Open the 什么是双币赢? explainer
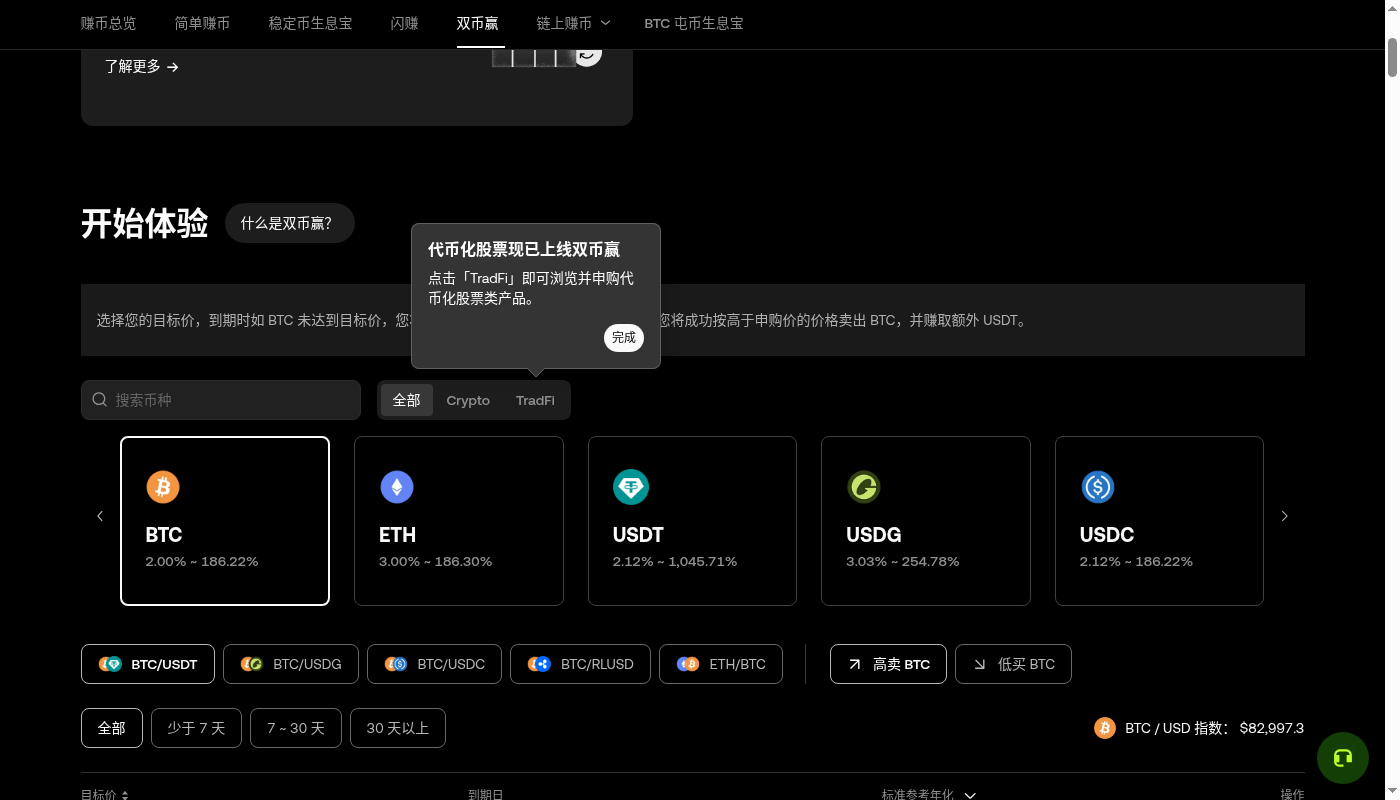Viewport: 1400px width, 800px height. pyautogui.click(x=290, y=224)
